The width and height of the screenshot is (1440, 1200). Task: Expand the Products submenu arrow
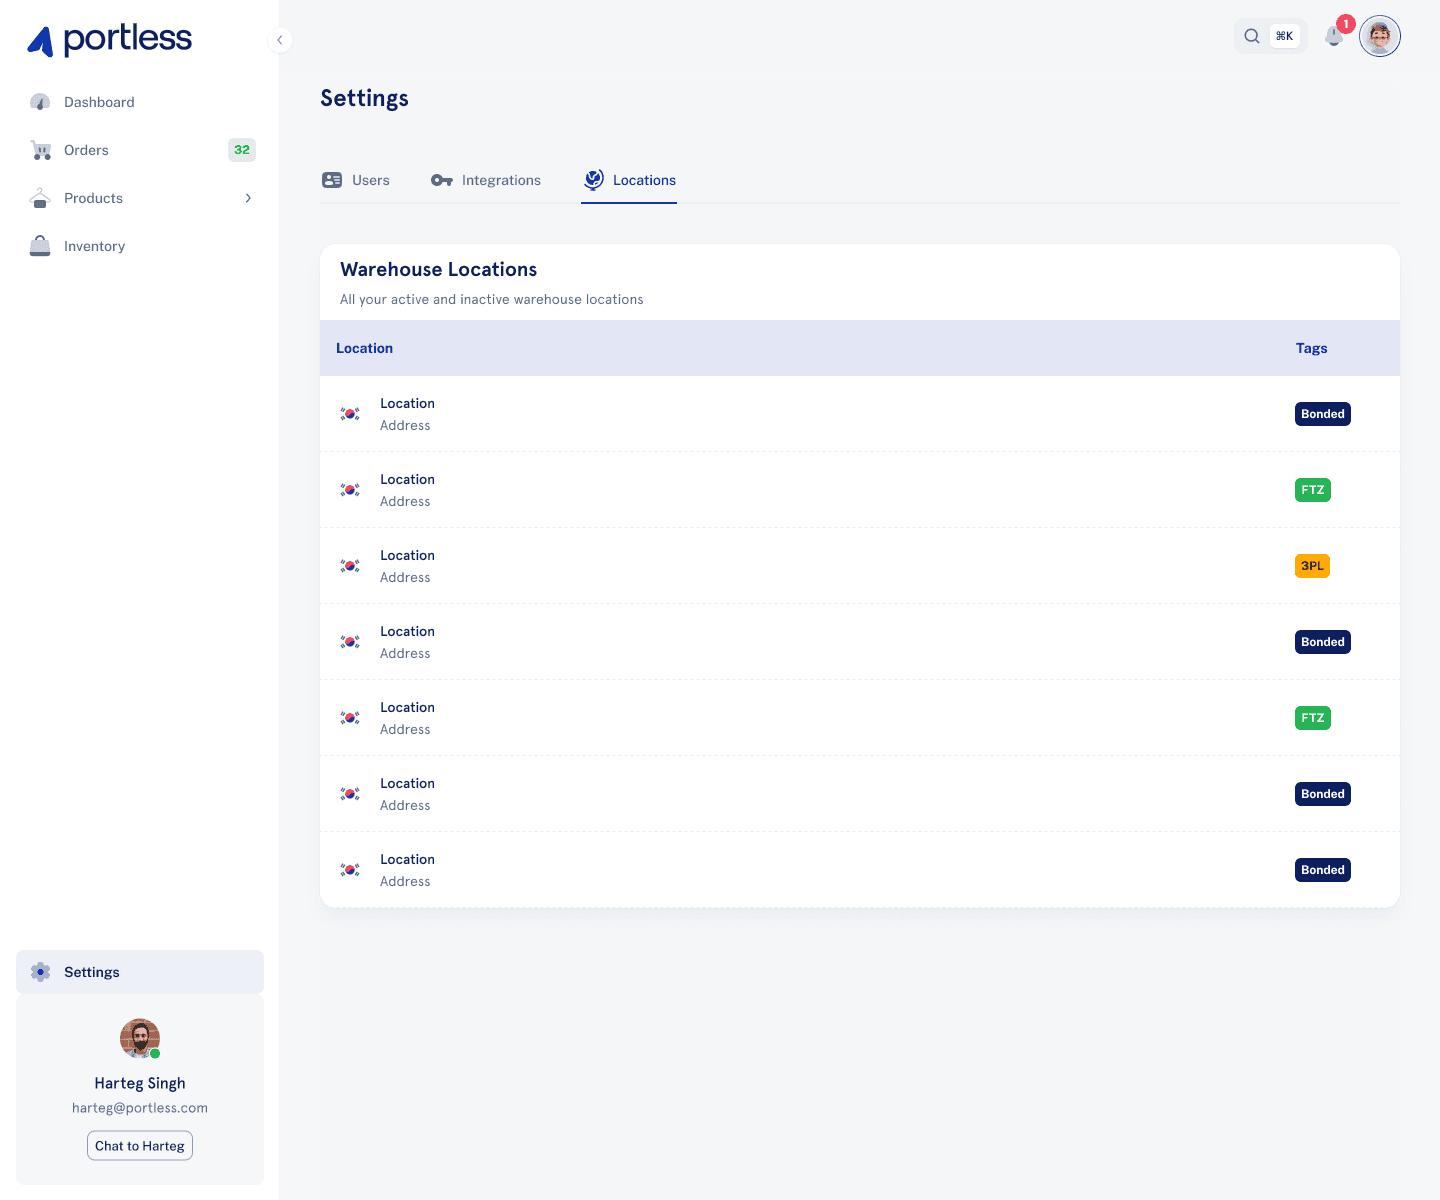click(248, 198)
